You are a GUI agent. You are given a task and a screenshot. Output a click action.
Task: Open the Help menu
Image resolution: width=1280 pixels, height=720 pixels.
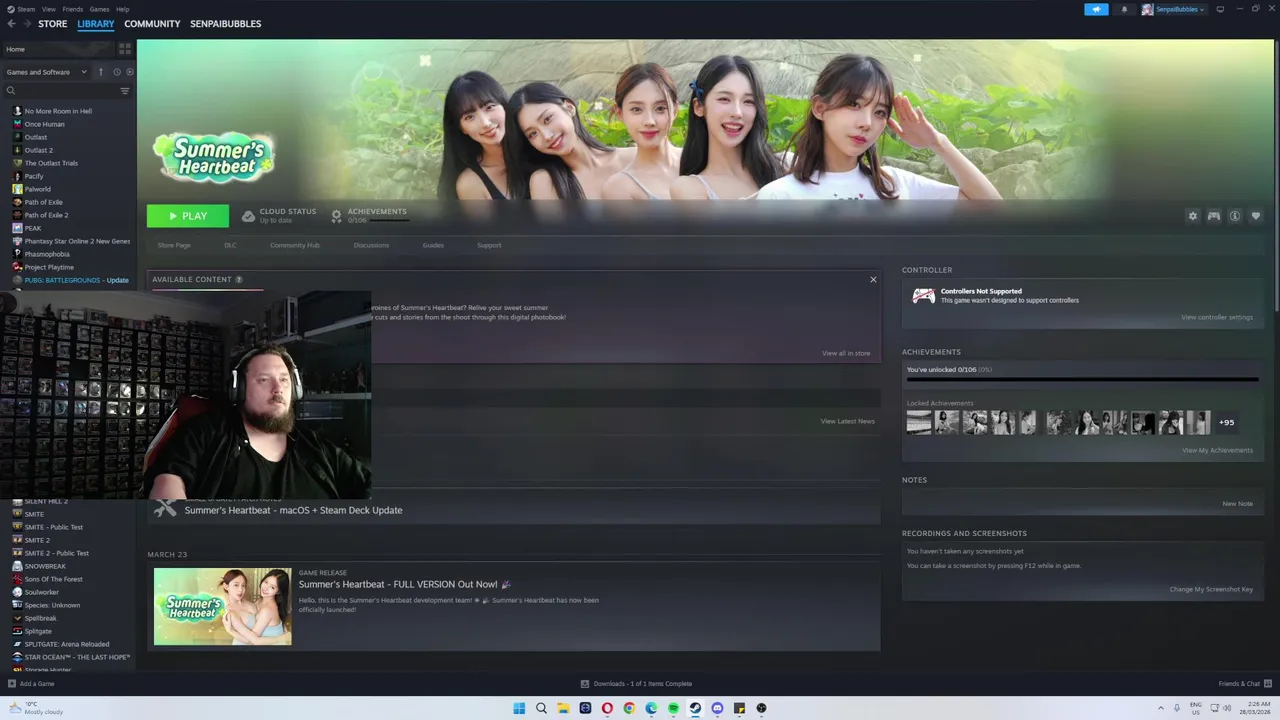coord(122,9)
